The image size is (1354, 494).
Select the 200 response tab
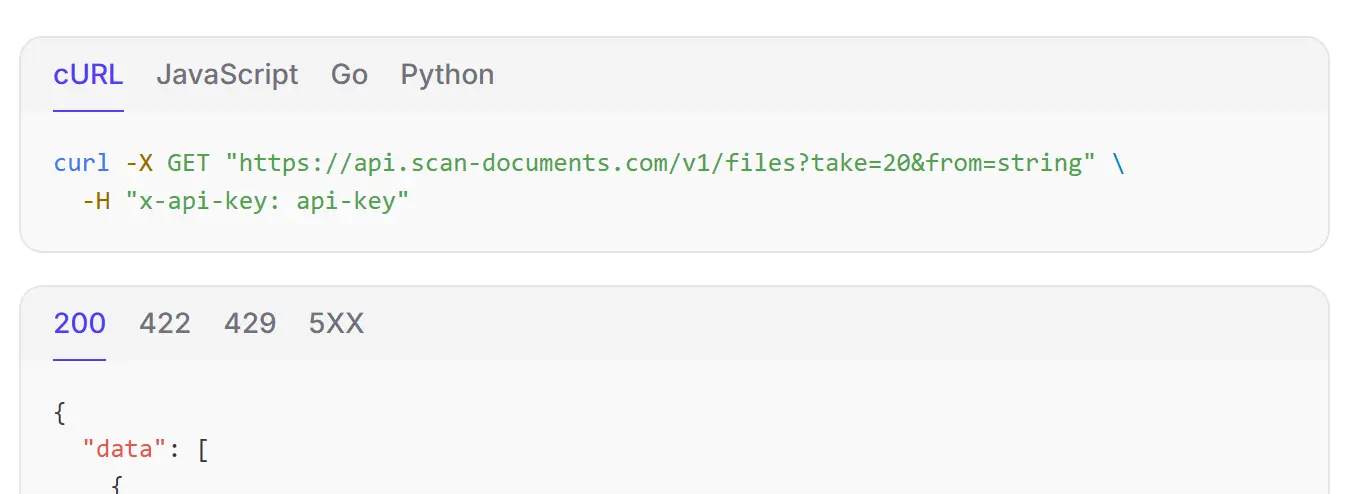coord(79,323)
